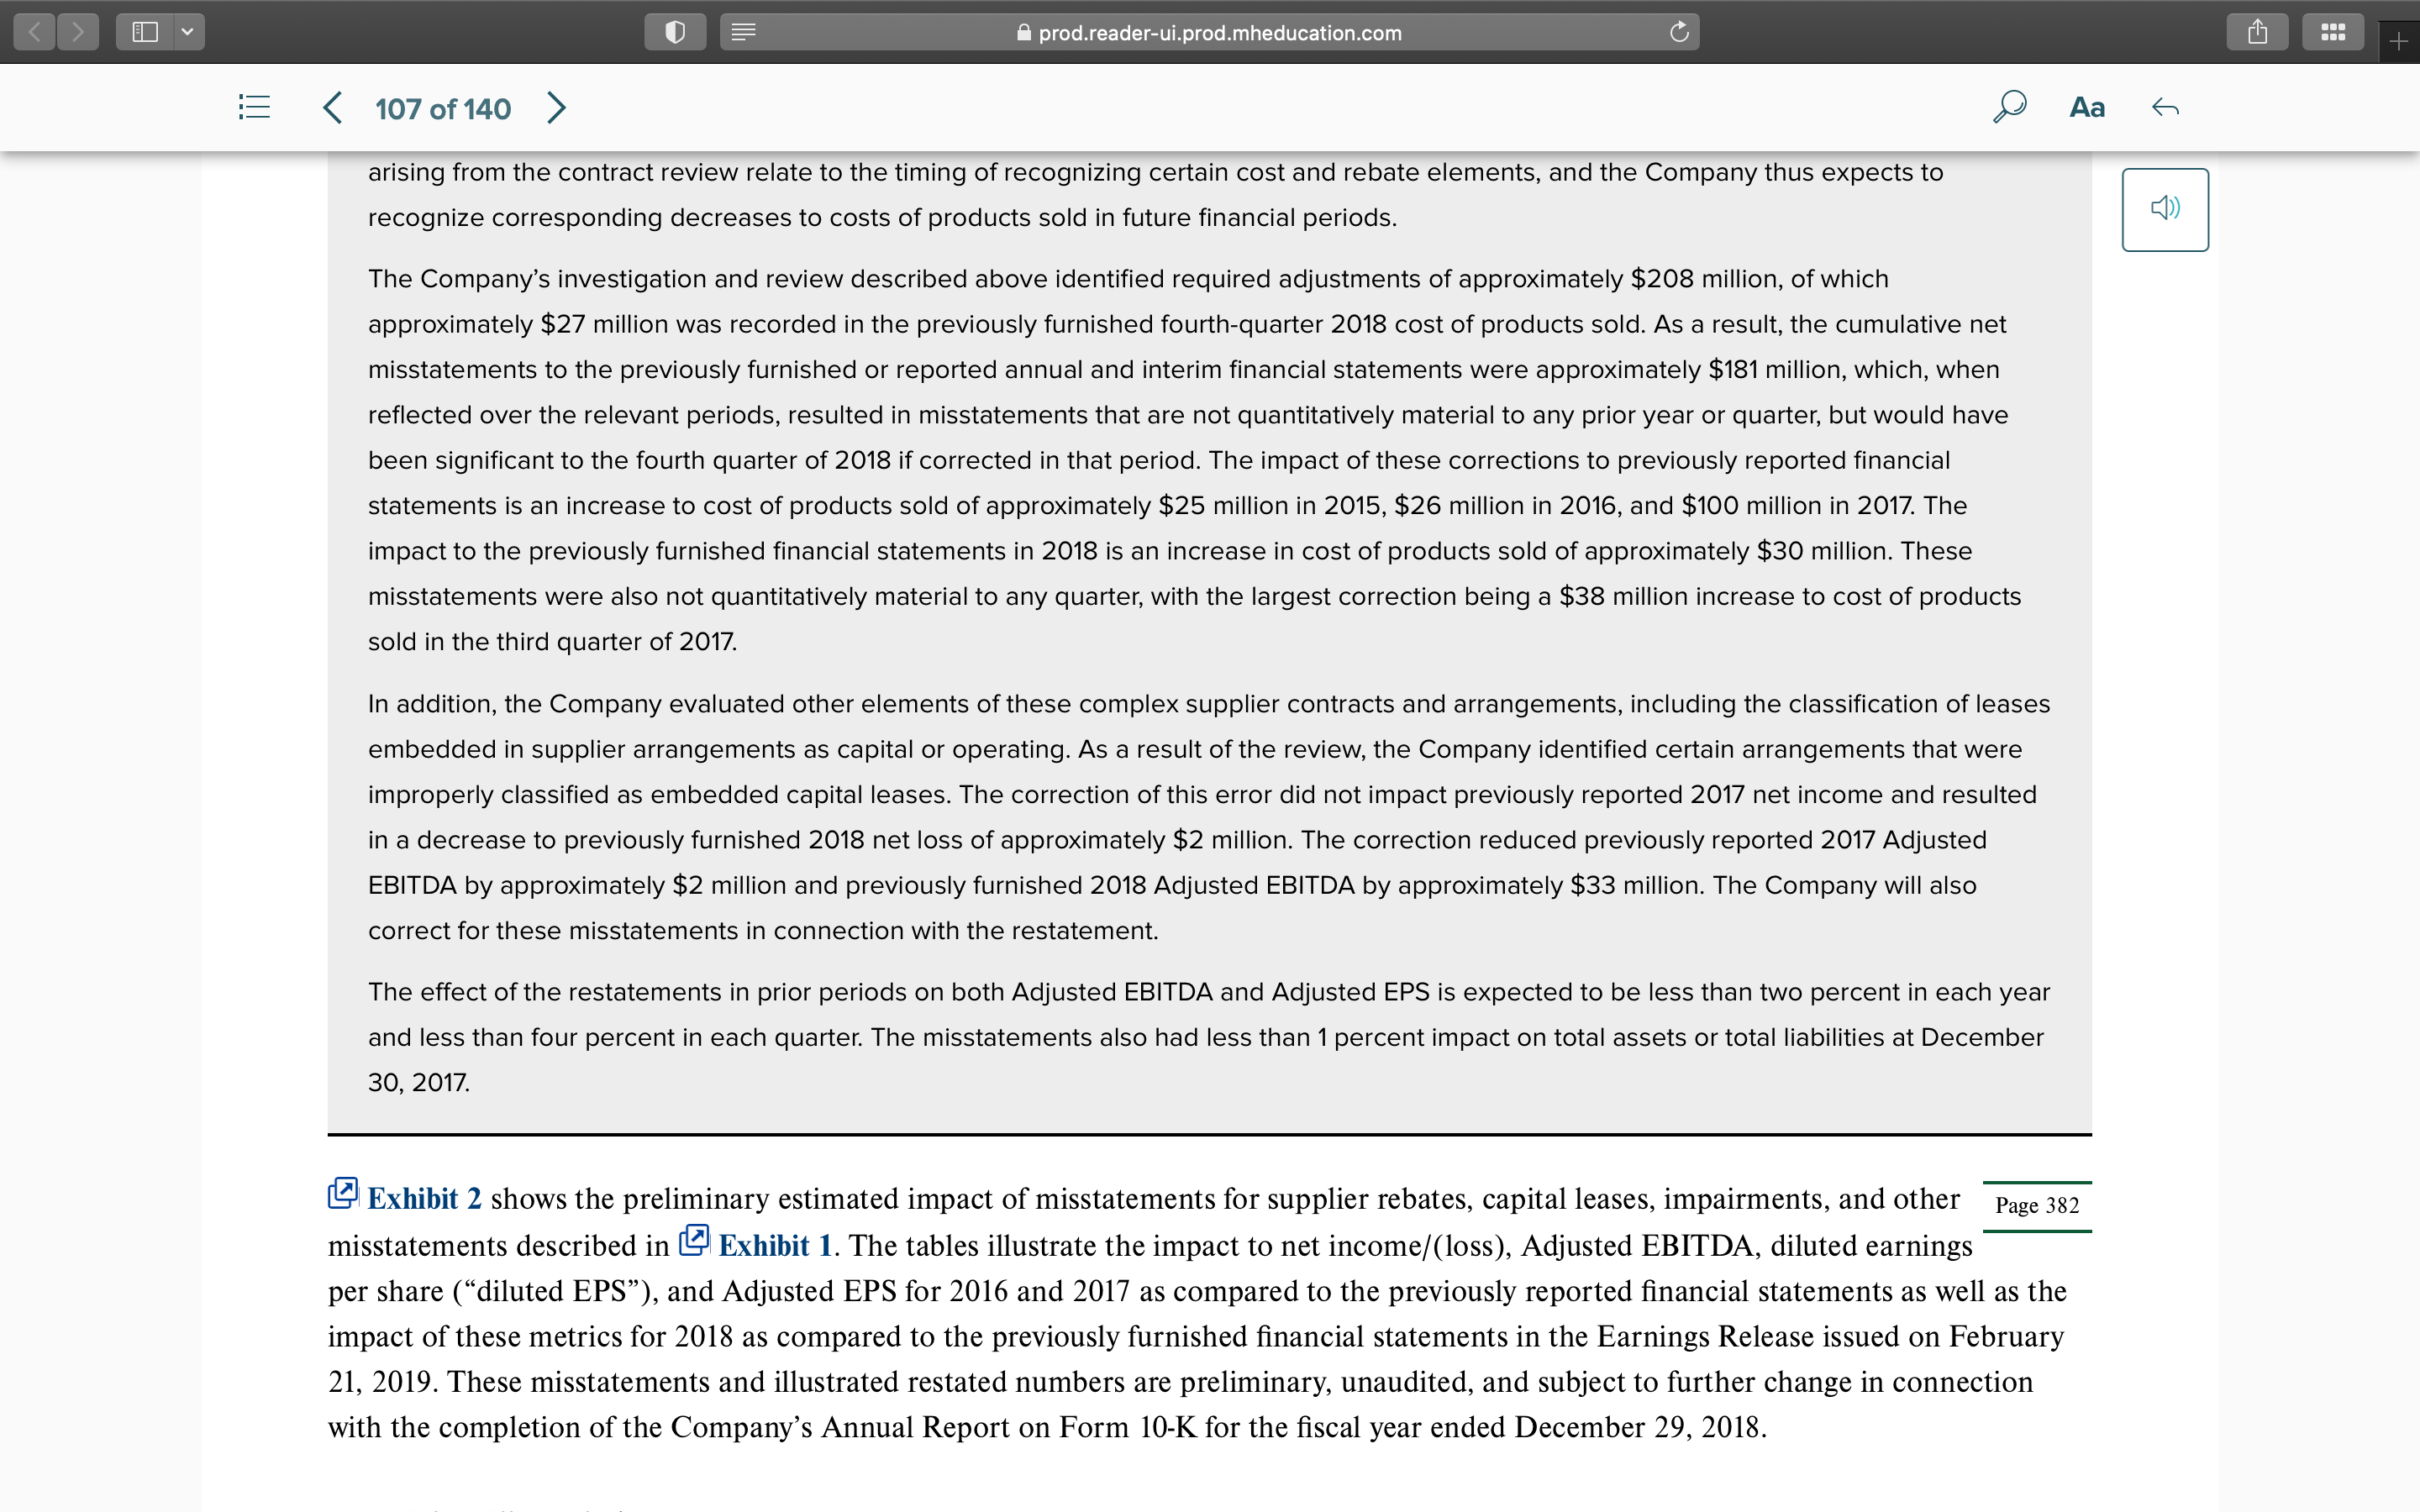Reload the page via the refresh icon
Image resolution: width=2420 pixels, height=1512 pixels.
(1679, 31)
